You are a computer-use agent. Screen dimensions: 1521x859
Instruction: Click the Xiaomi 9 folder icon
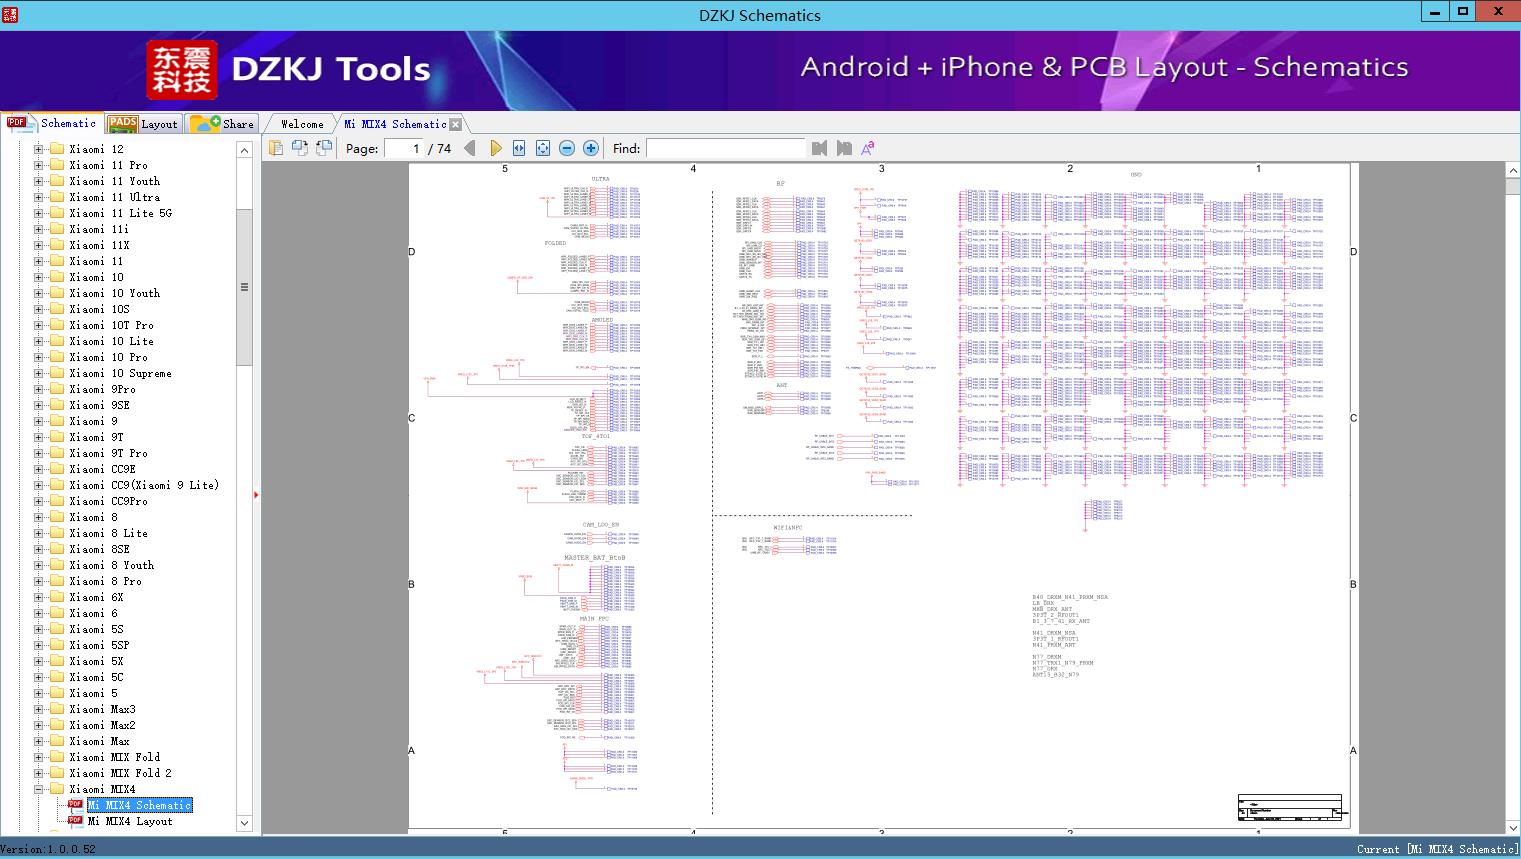pos(57,421)
